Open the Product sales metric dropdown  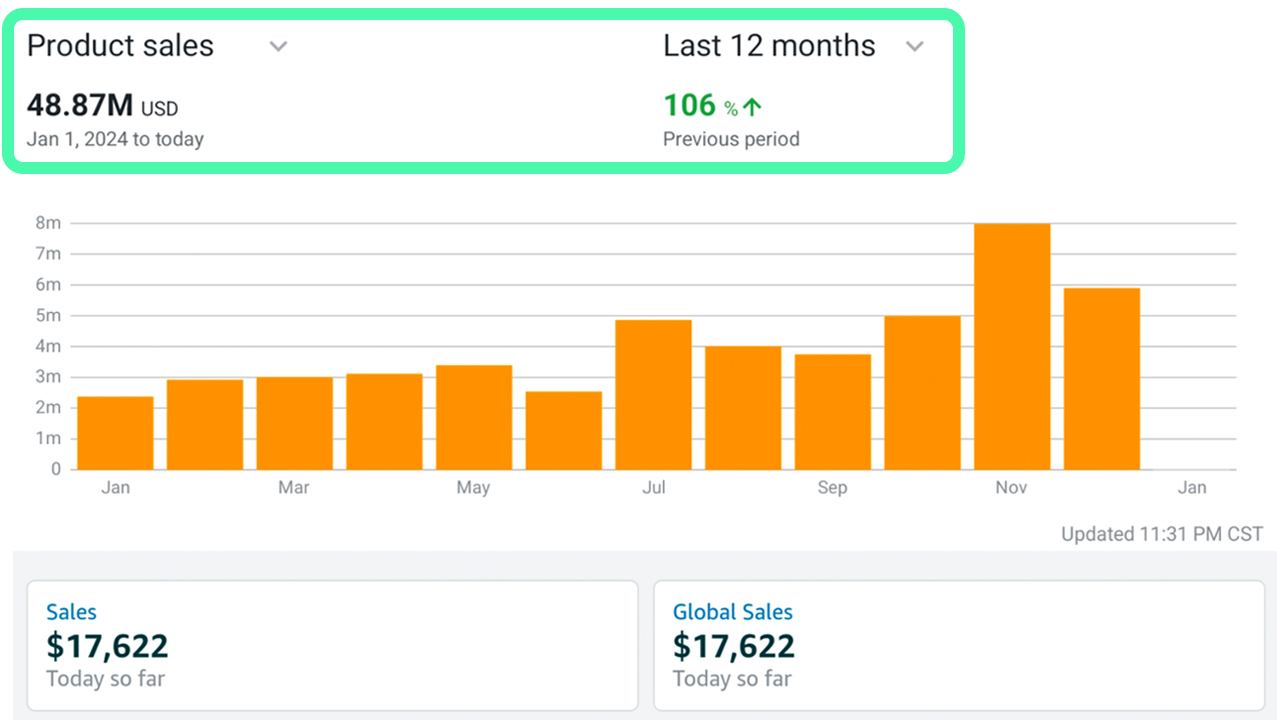(x=277, y=46)
